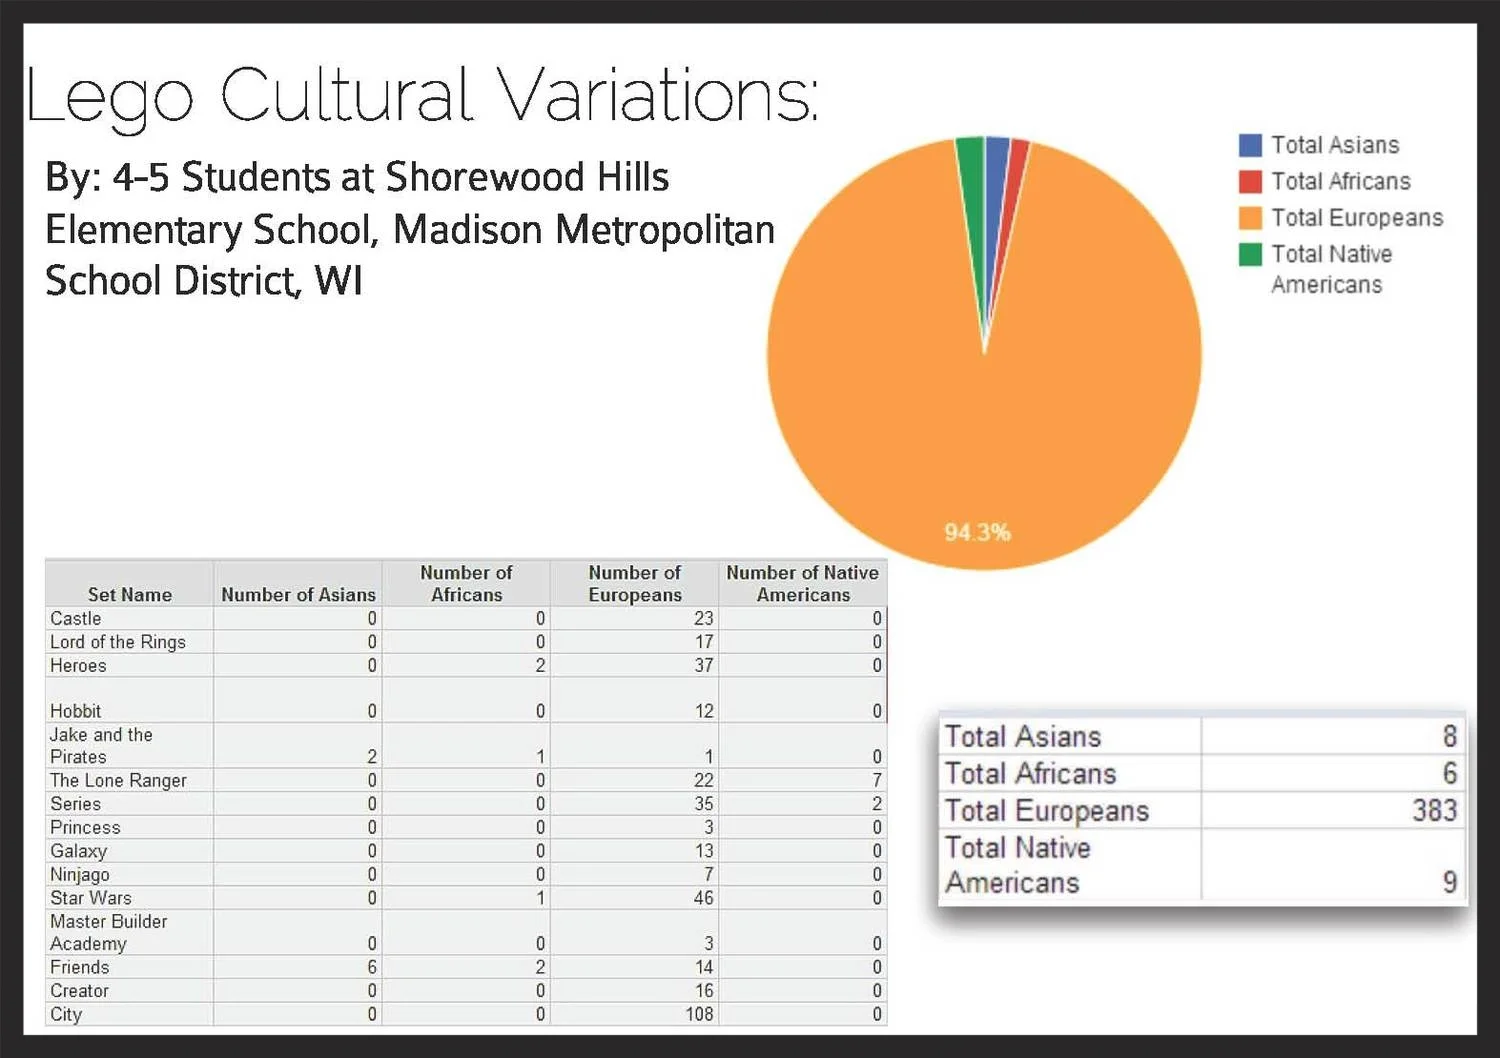Click 'Total Europeans' label in the summary table
The image size is (1500, 1058).
[x=1047, y=810]
